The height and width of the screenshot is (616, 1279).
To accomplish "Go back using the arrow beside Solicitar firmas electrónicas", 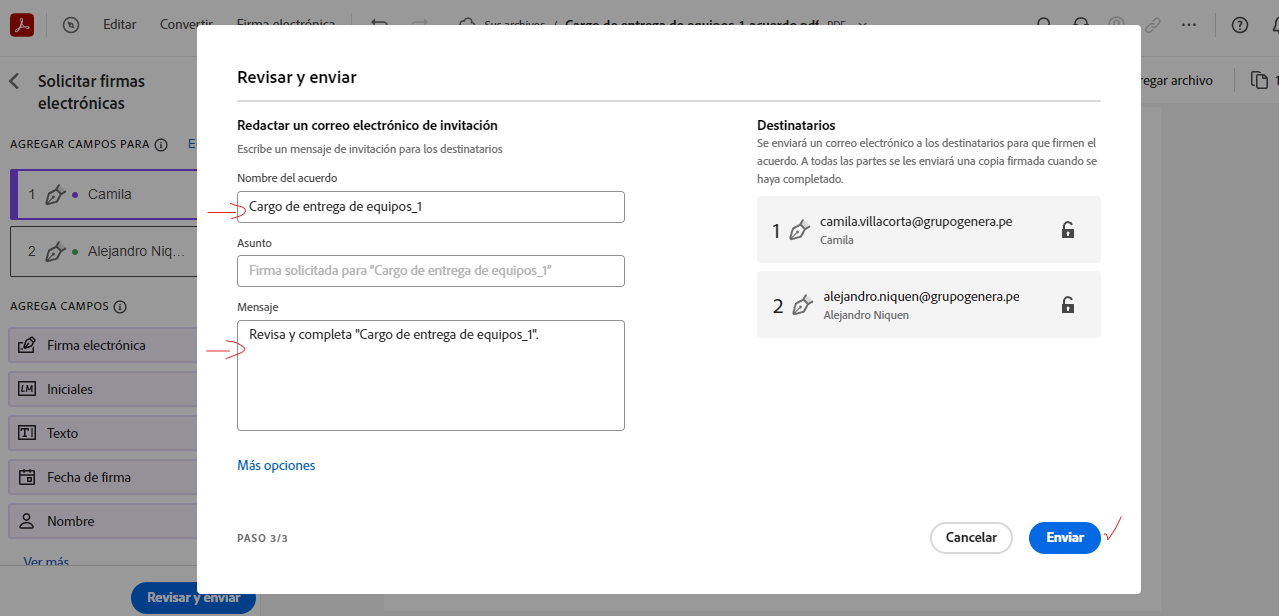I will tap(14, 81).
